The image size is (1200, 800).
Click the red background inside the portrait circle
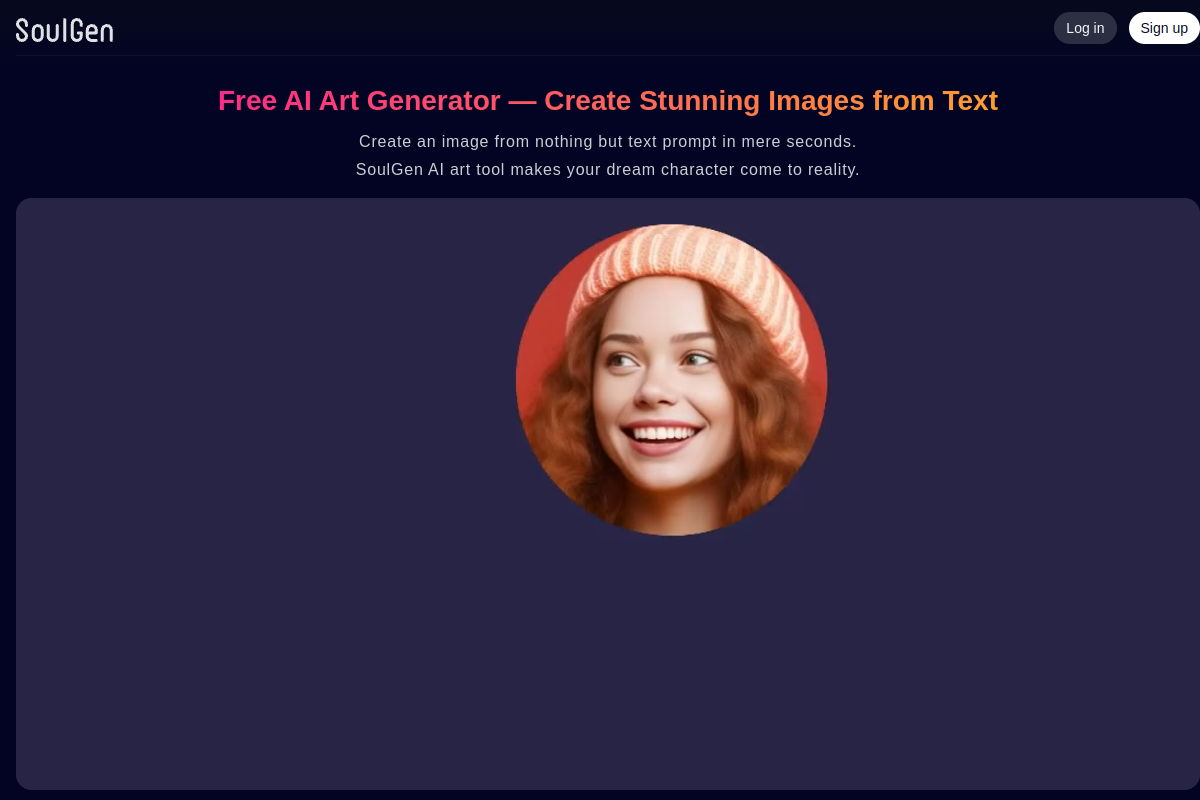tap(540, 330)
